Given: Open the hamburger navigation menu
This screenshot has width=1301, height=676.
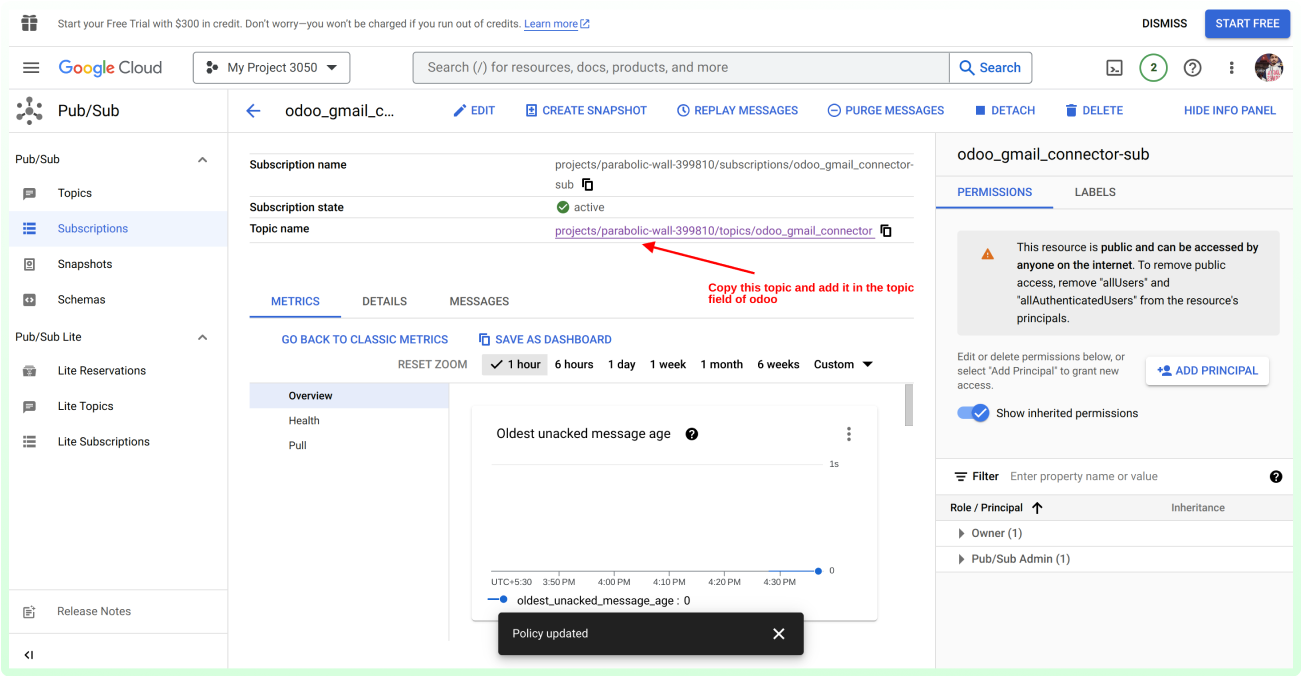Looking at the screenshot, I should (x=31, y=68).
